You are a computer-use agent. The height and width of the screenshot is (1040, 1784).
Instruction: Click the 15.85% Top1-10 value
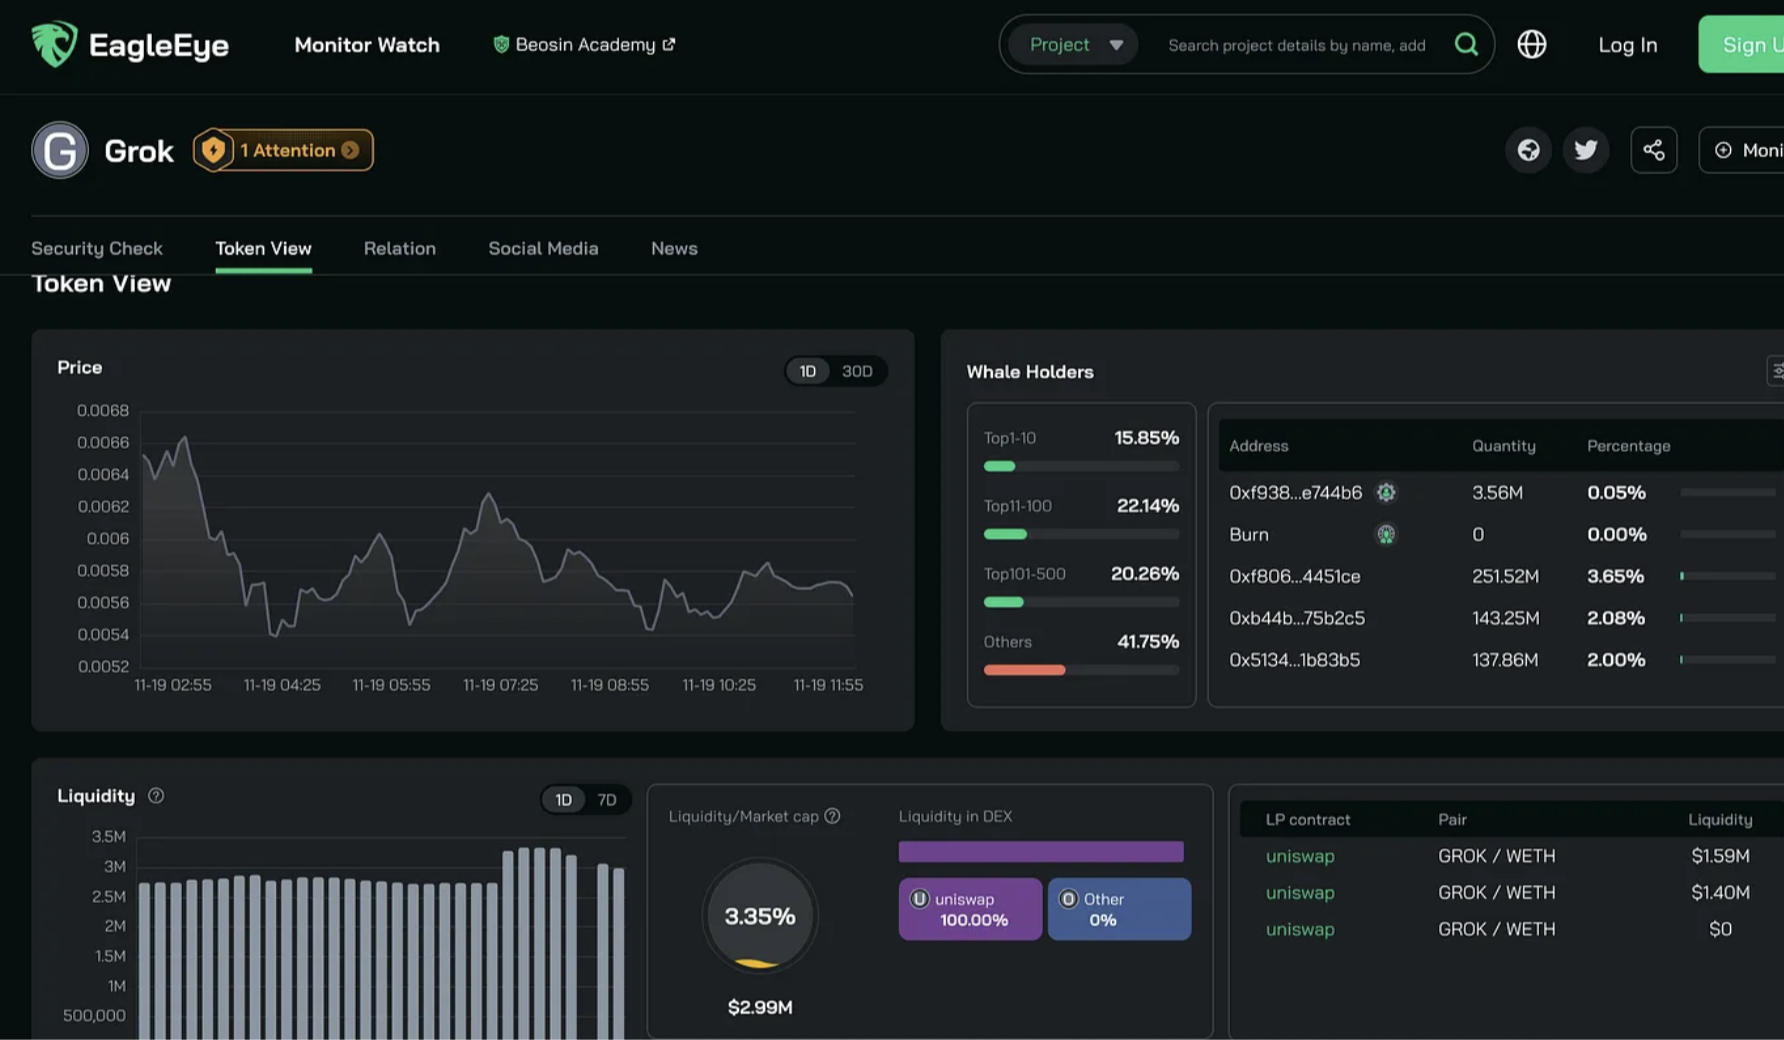click(1147, 438)
